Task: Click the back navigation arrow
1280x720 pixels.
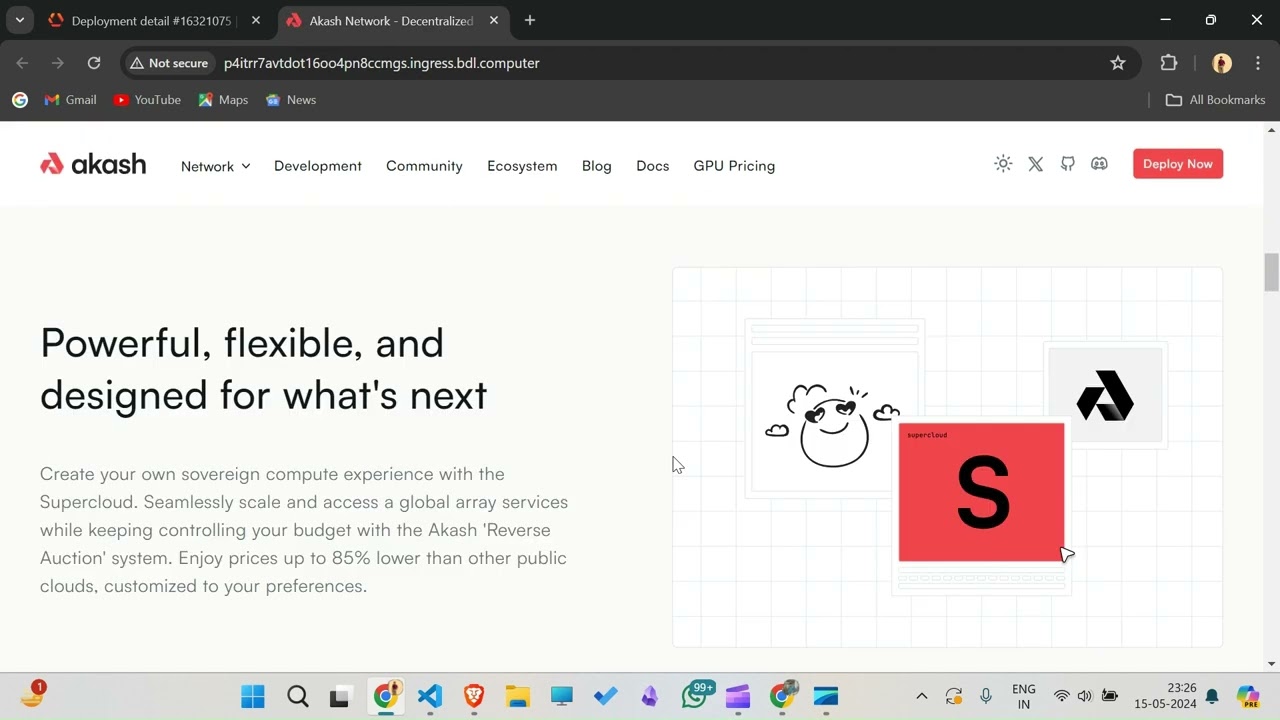Action: tap(22, 63)
